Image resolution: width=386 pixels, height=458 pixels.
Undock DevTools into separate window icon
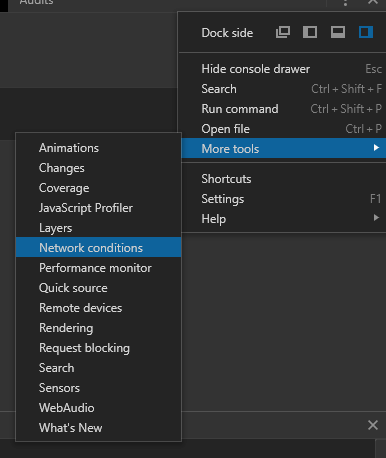[x=283, y=32]
